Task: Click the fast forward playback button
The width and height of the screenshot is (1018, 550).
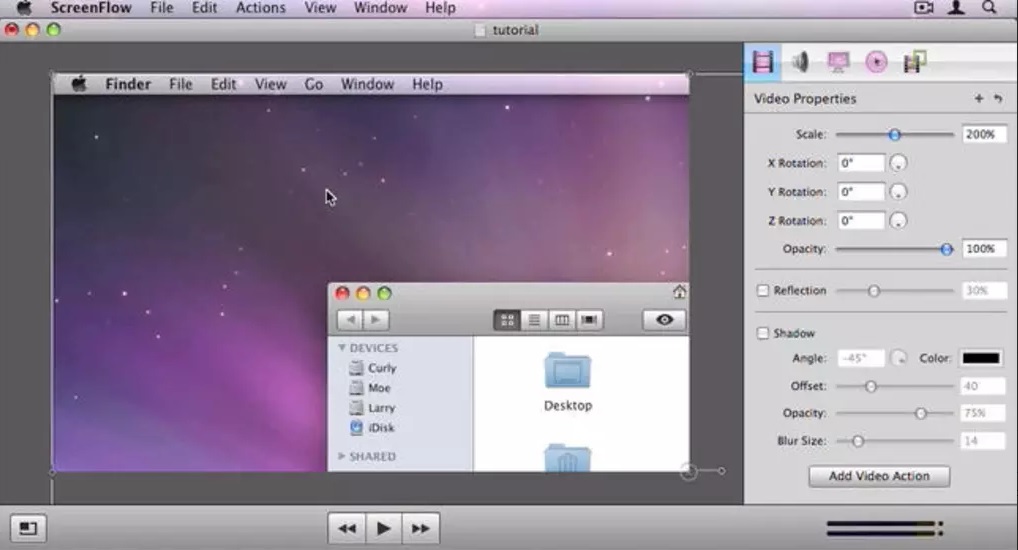Action: tap(421, 529)
